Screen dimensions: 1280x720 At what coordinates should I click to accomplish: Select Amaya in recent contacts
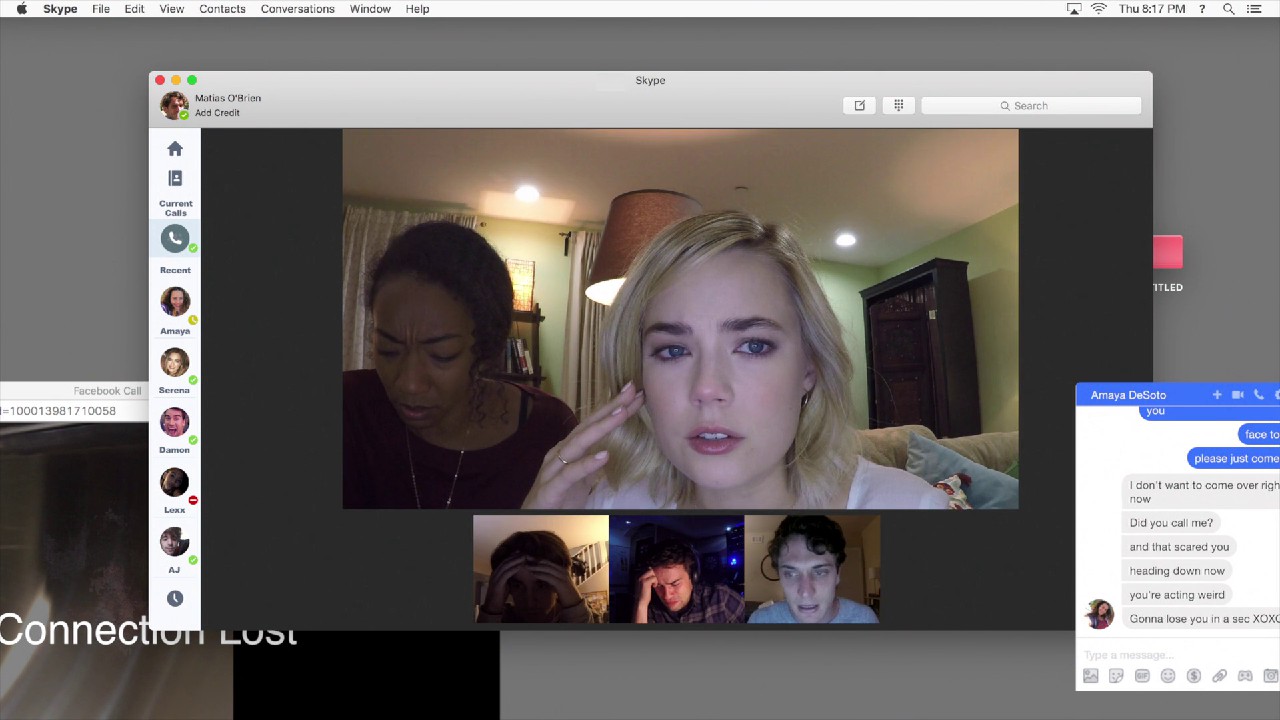(x=175, y=309)
